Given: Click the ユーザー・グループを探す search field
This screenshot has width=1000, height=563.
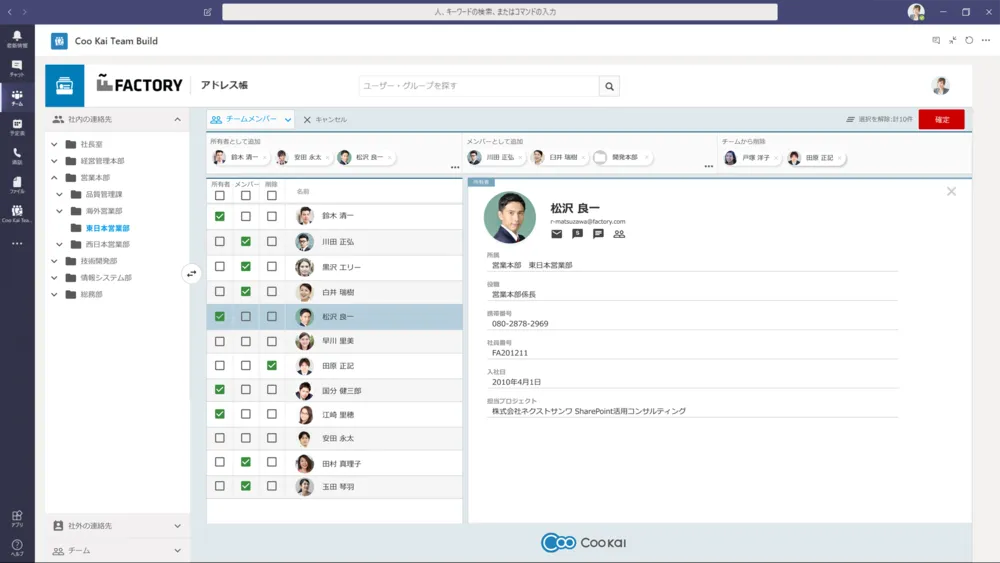Looking at the screenshot, I should [478, 86].
